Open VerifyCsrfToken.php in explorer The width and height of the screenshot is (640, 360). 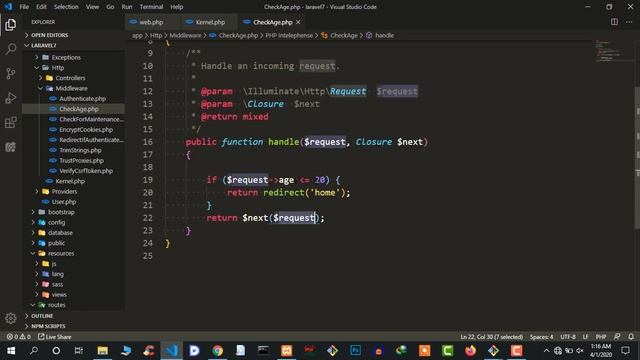[86, 171]
